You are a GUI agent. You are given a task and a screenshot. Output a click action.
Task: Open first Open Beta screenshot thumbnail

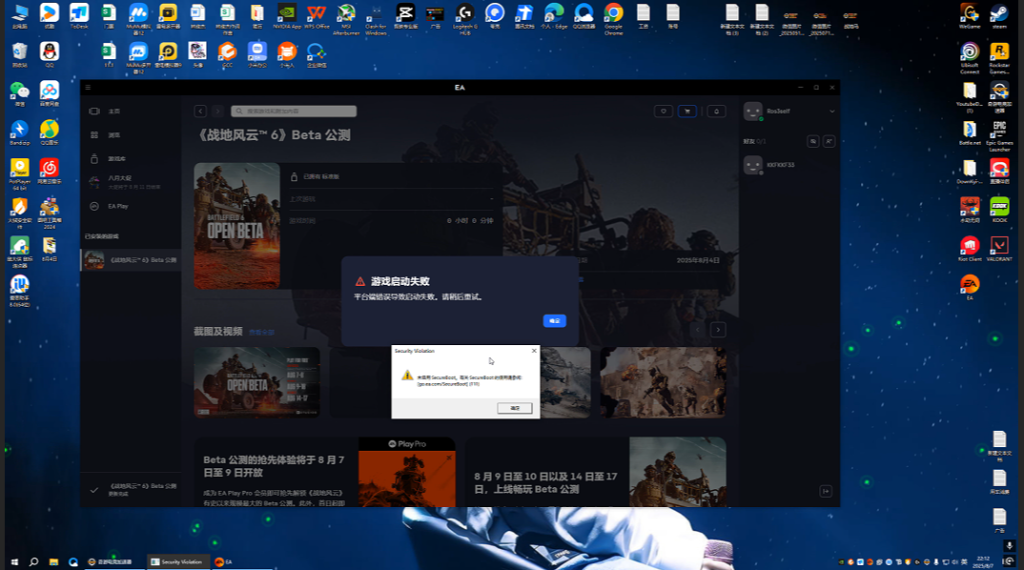point(257,383)
